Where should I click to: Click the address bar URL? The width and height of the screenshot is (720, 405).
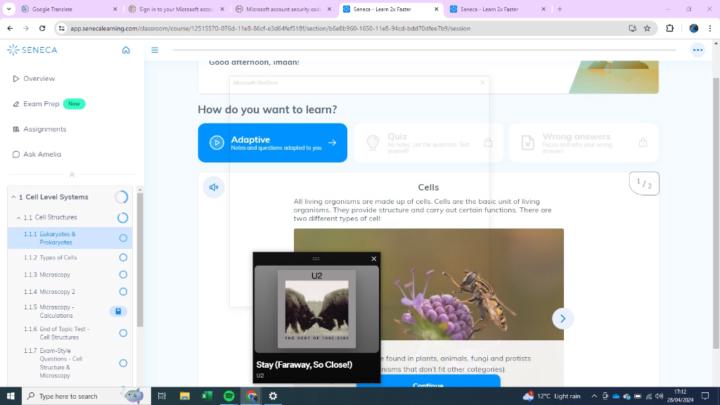point(270,28)
